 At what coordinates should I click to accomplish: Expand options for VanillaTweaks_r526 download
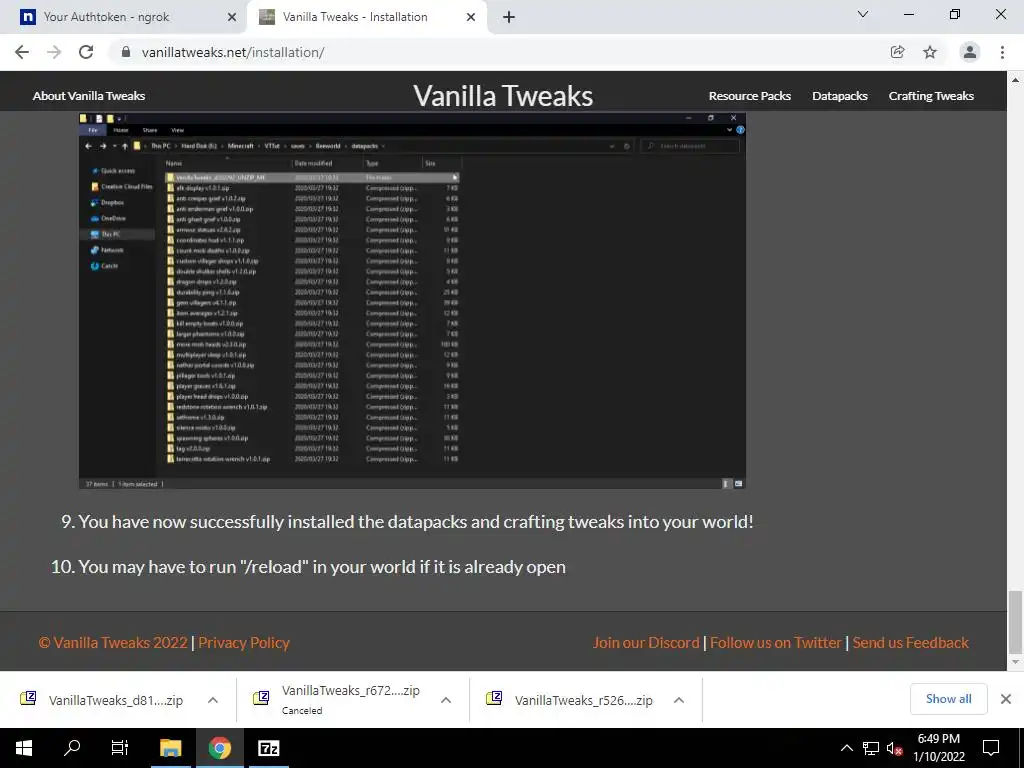[x=679, y=700]
